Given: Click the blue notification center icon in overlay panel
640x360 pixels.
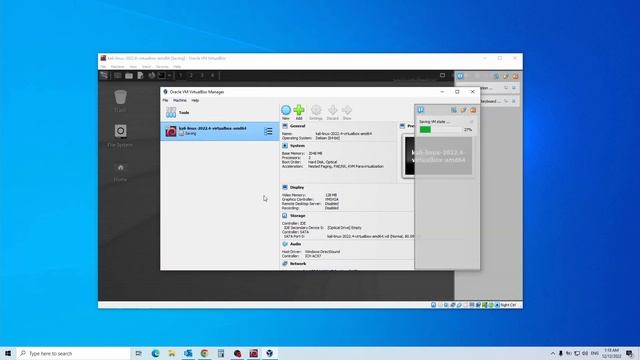Looking at the screenshot, I should coord(420,110).
